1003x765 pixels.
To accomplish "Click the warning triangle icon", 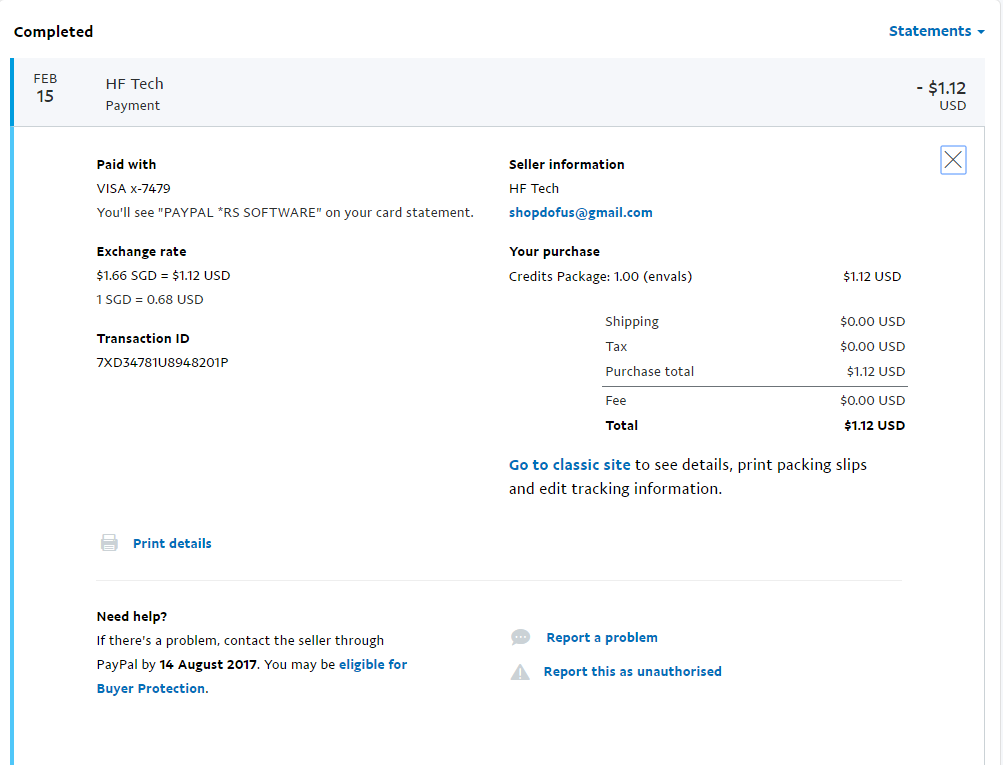I will (520, 672).
